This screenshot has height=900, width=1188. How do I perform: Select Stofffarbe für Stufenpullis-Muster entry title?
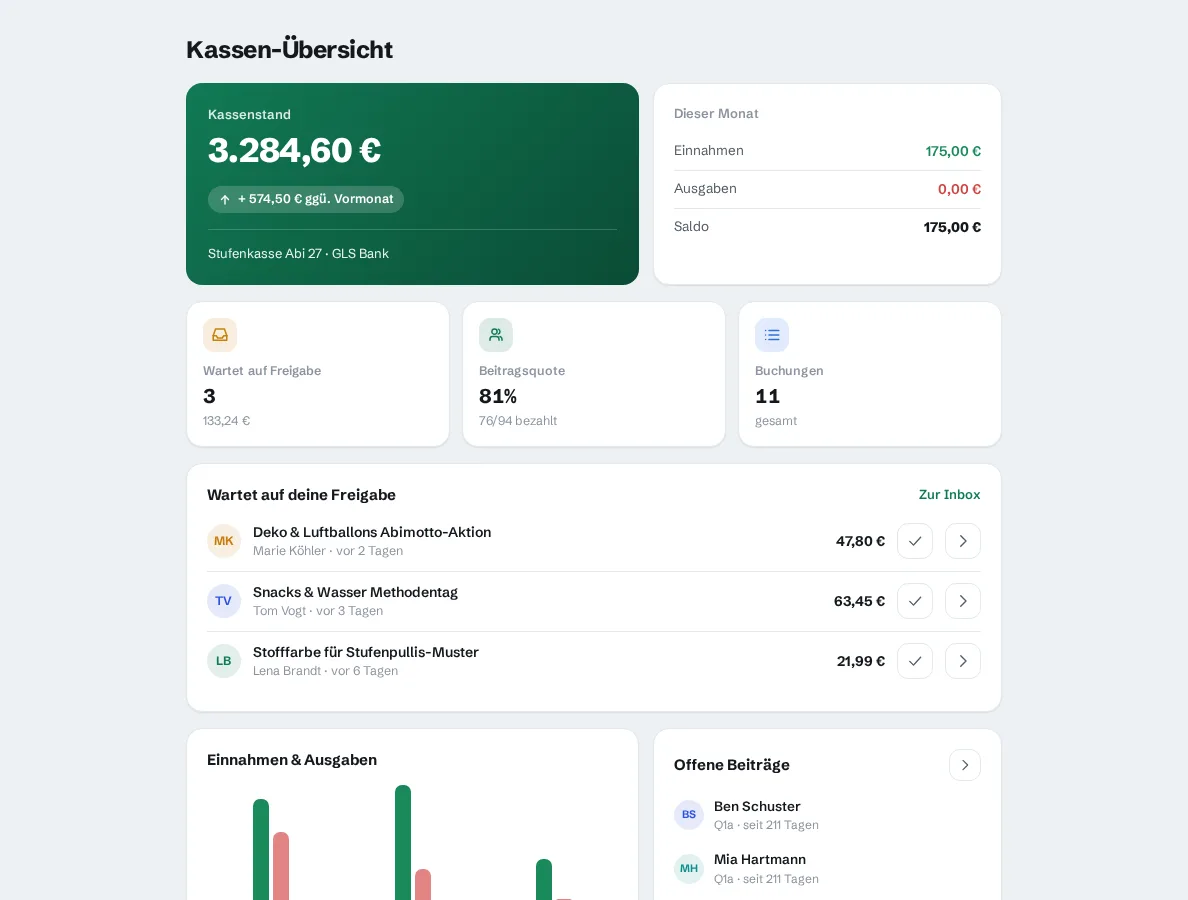pyautogui.click(x=366, y=652)
